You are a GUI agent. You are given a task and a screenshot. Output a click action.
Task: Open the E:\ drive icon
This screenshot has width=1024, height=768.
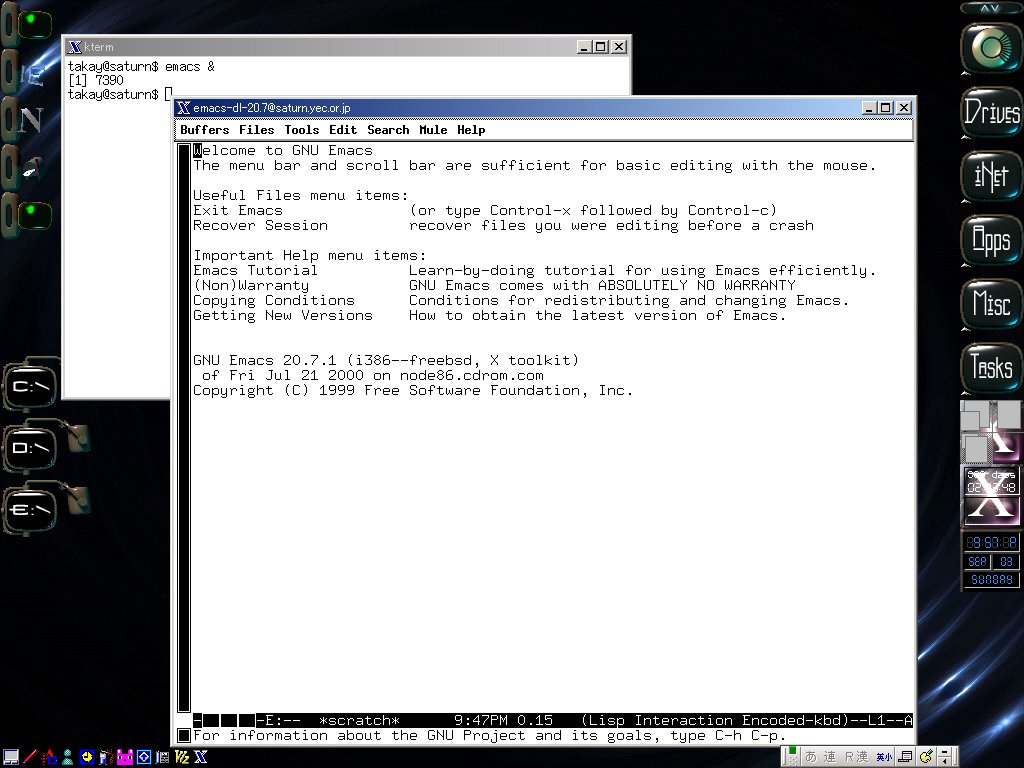[30, 510]
